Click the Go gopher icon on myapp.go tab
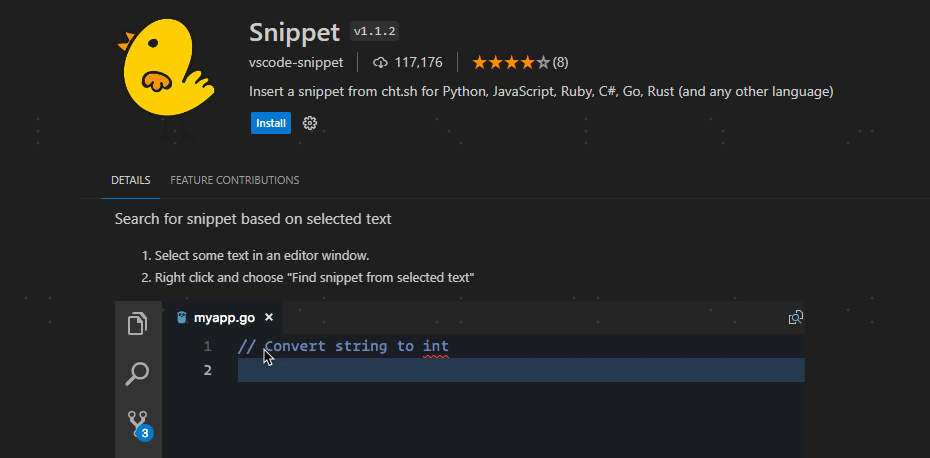The height and width of the screenshot is (458, 930). (x=182, y=317)
